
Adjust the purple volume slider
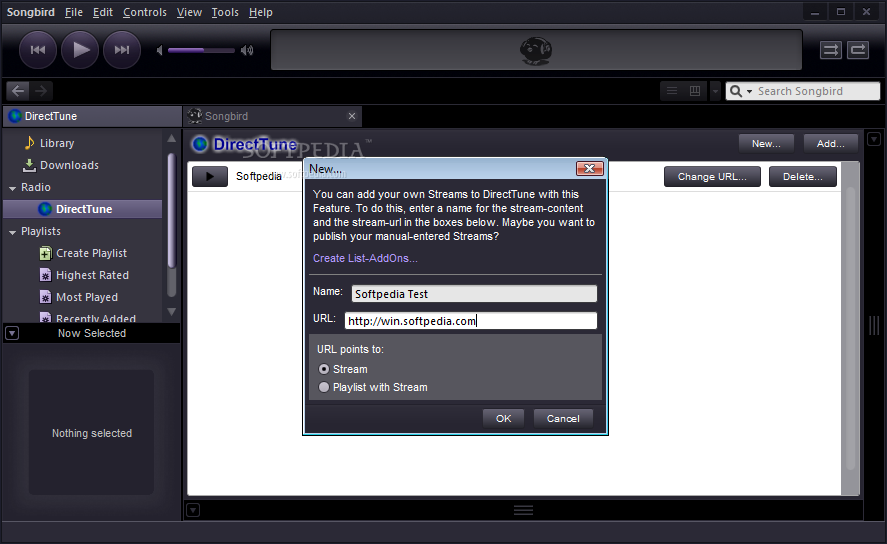(201, 50)
